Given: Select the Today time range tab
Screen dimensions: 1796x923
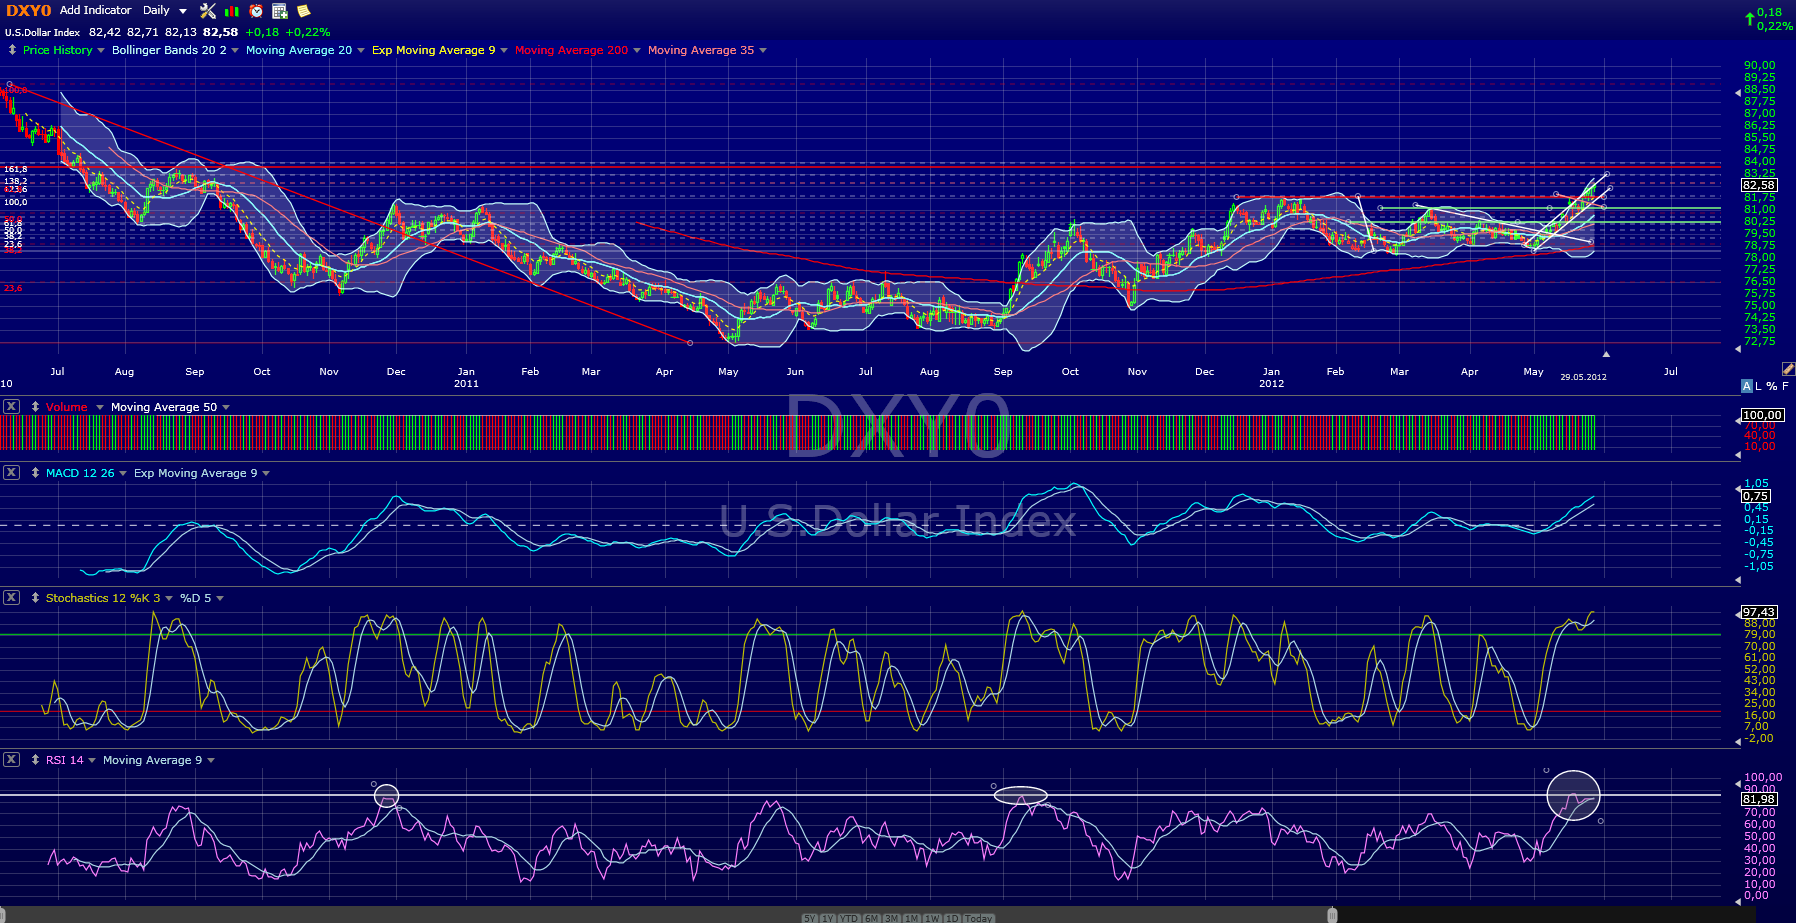Looking at the screenshot, I should click(978, 918).
